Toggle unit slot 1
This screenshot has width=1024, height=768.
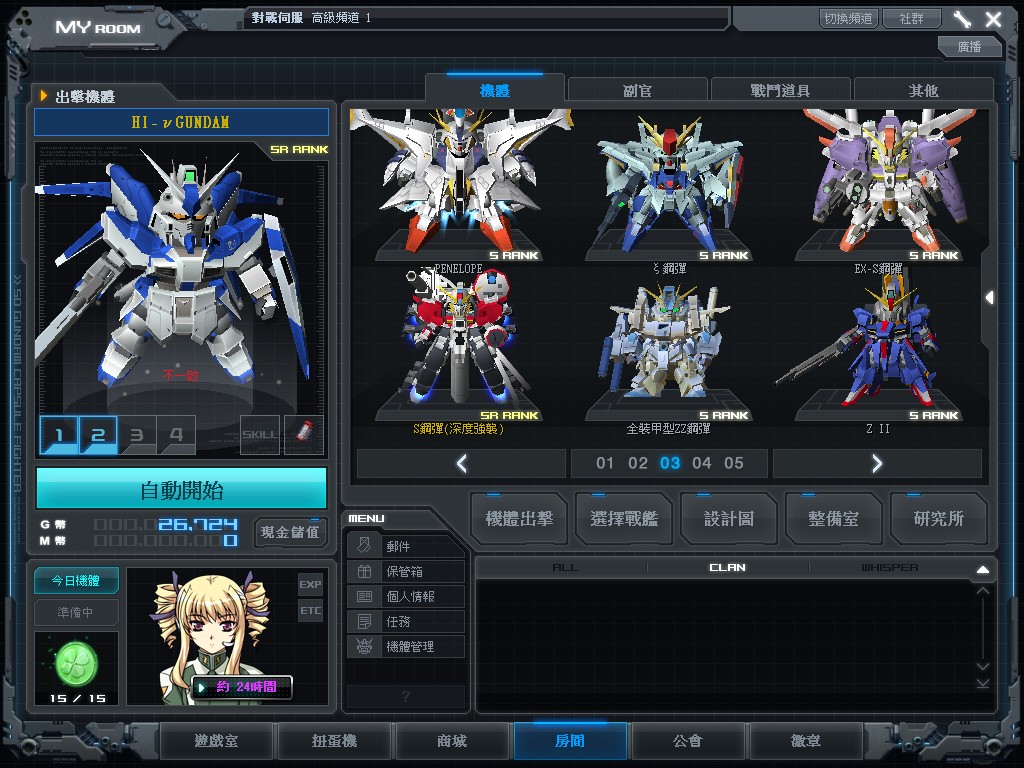click(59, 435)
